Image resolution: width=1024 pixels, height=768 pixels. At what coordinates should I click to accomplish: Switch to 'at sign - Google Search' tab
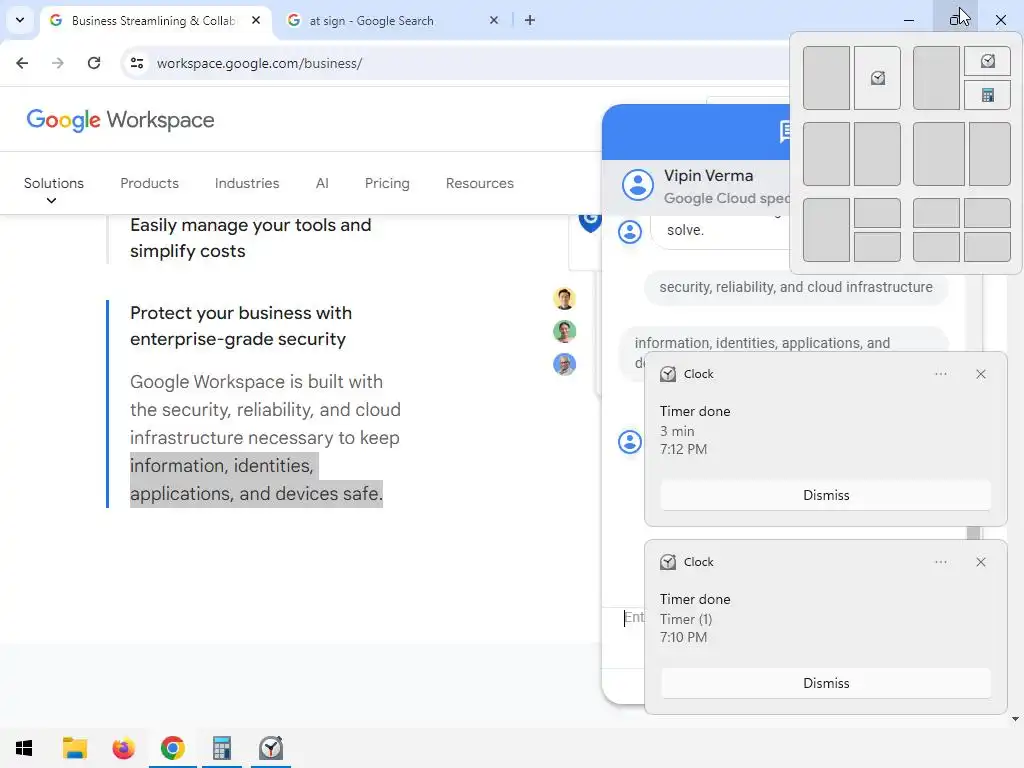click(372, 21)
